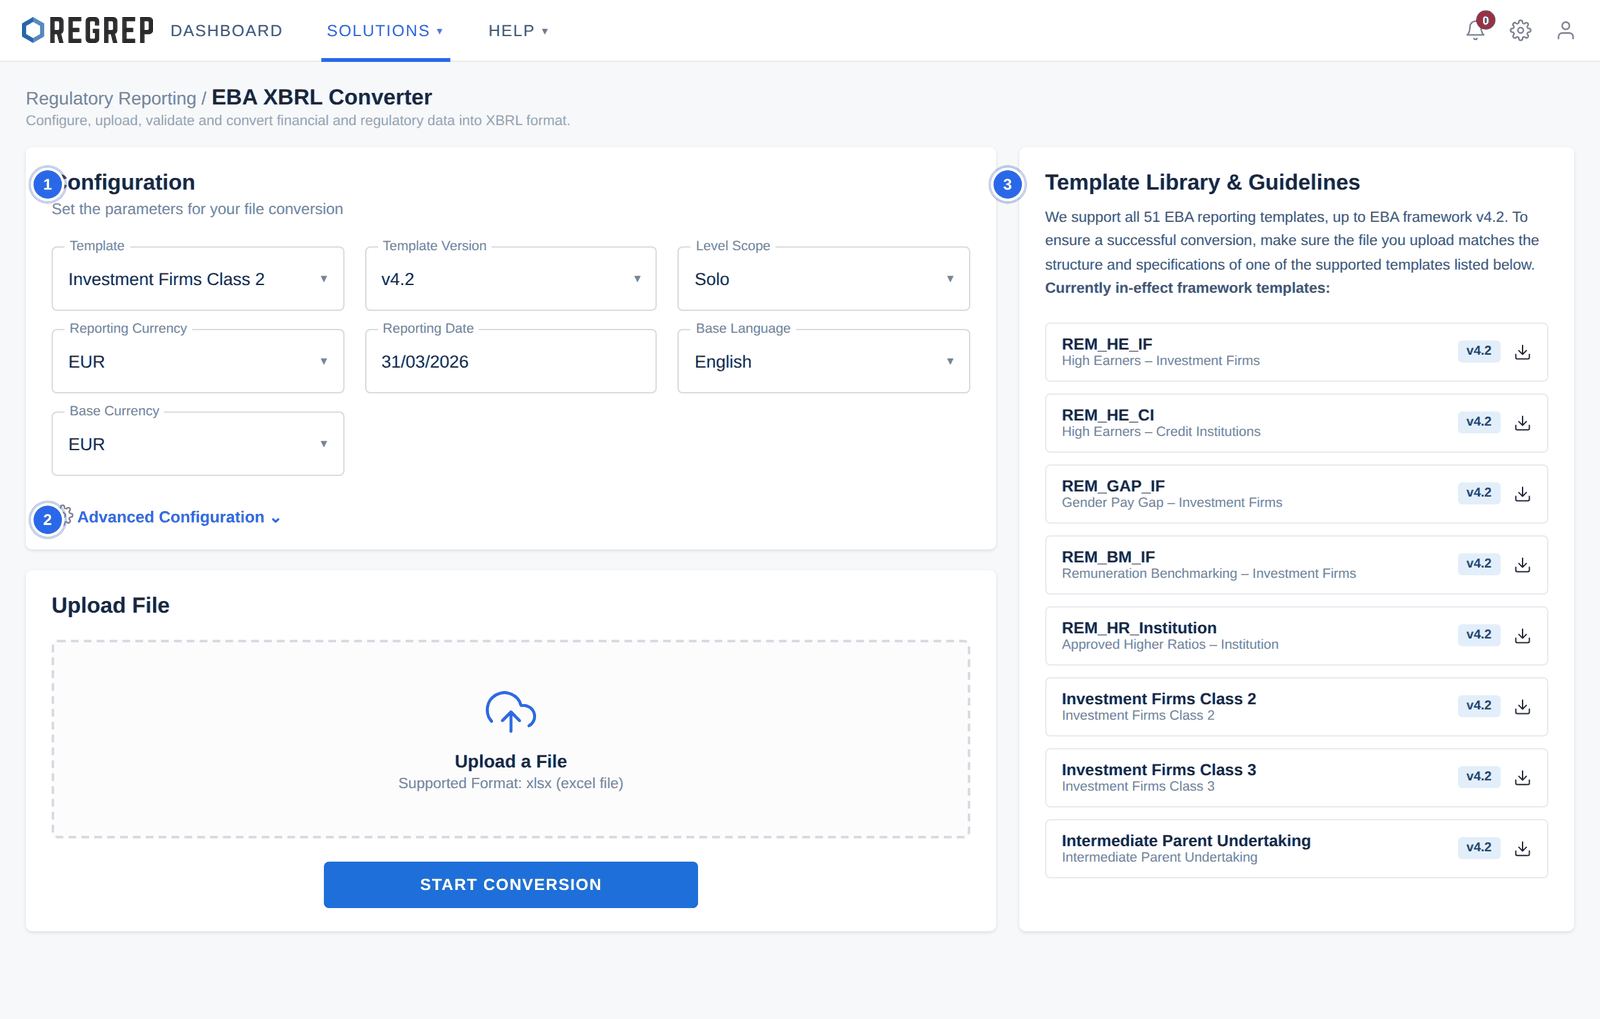1600x1019 pixels.
Task: Click the v4.2 badge on REM_HR_Institution
Action: 1479,635
